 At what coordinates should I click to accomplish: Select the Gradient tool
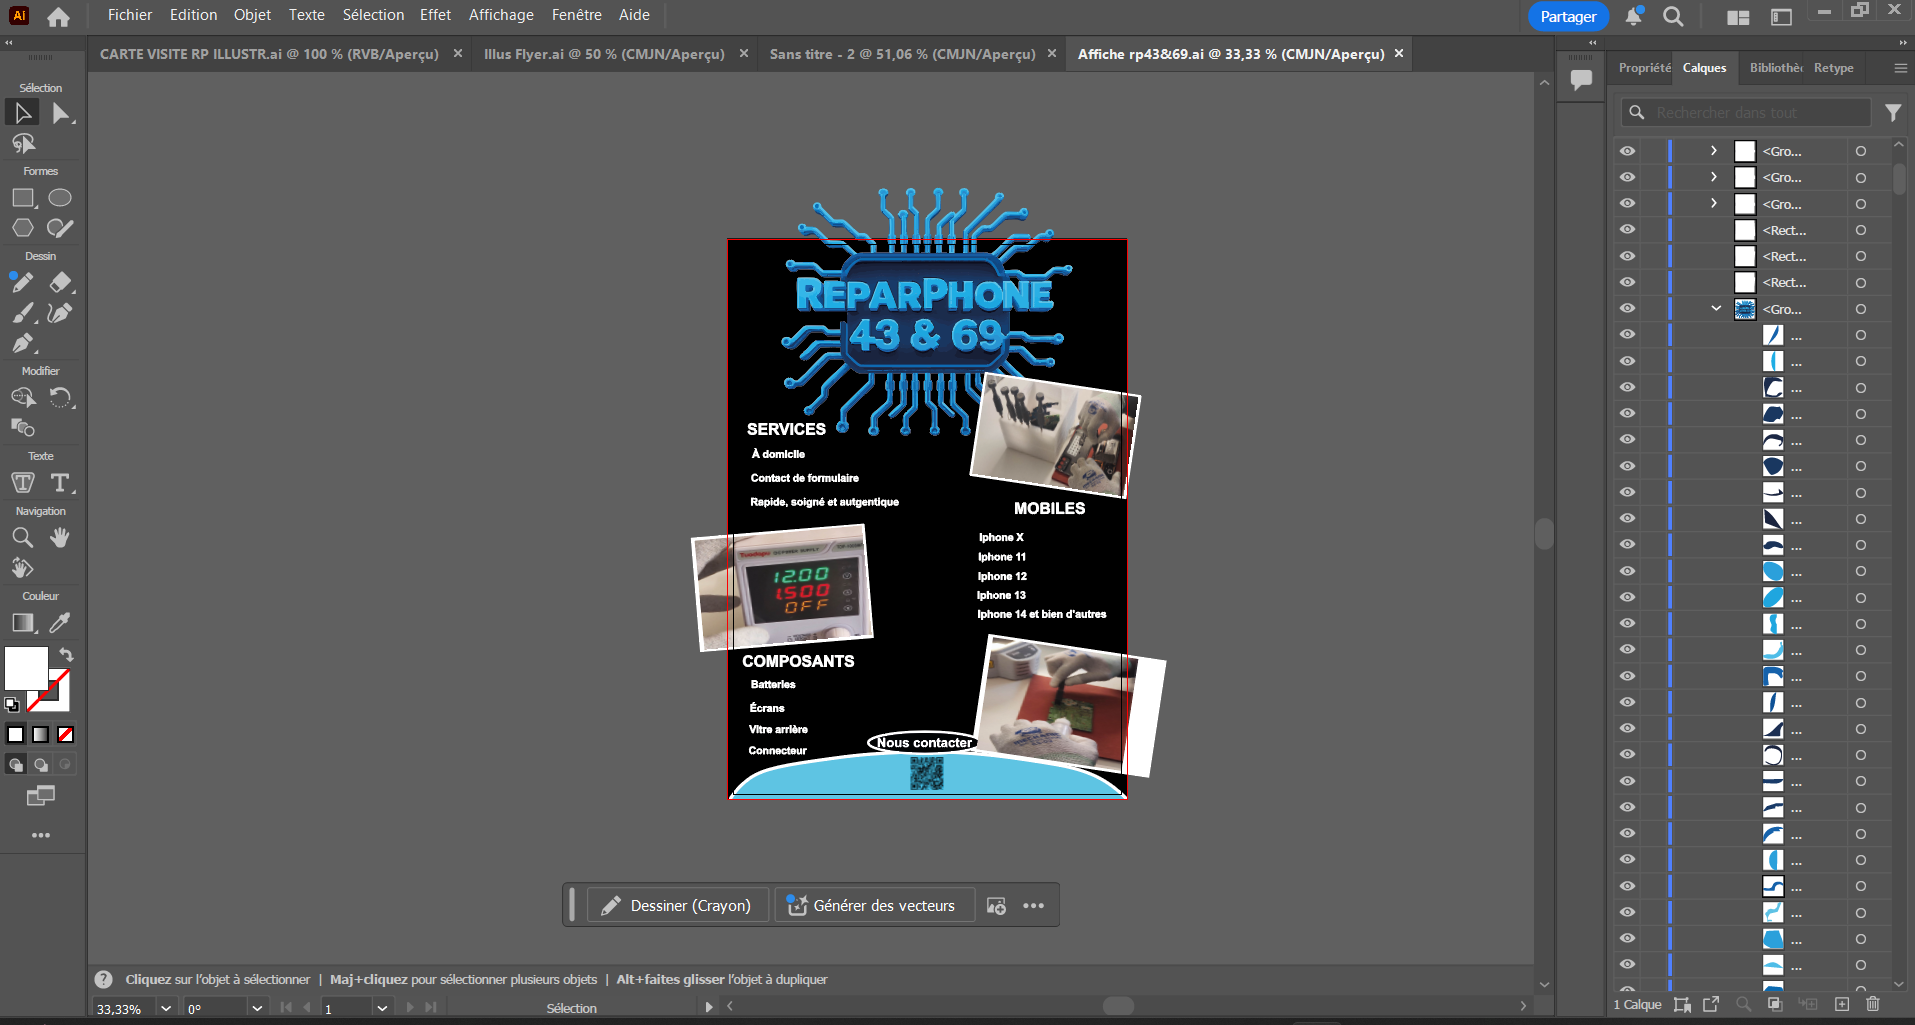pyautogui.click(x=23, y=623)
